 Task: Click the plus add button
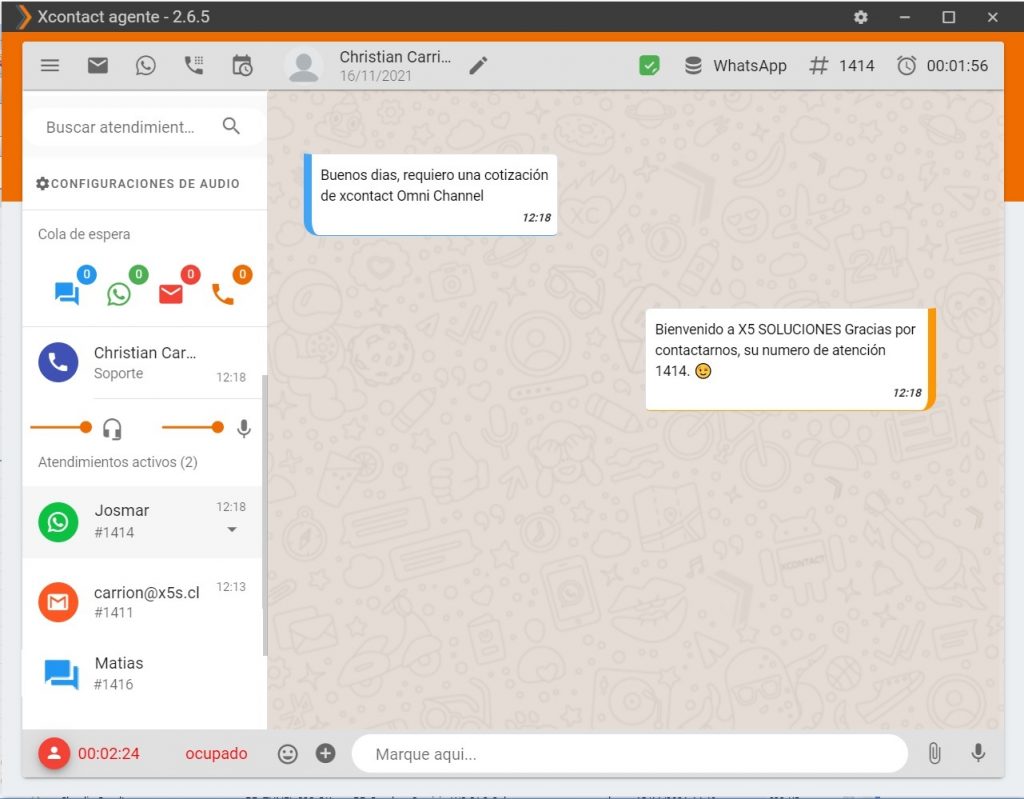click(x=325, y=753)
